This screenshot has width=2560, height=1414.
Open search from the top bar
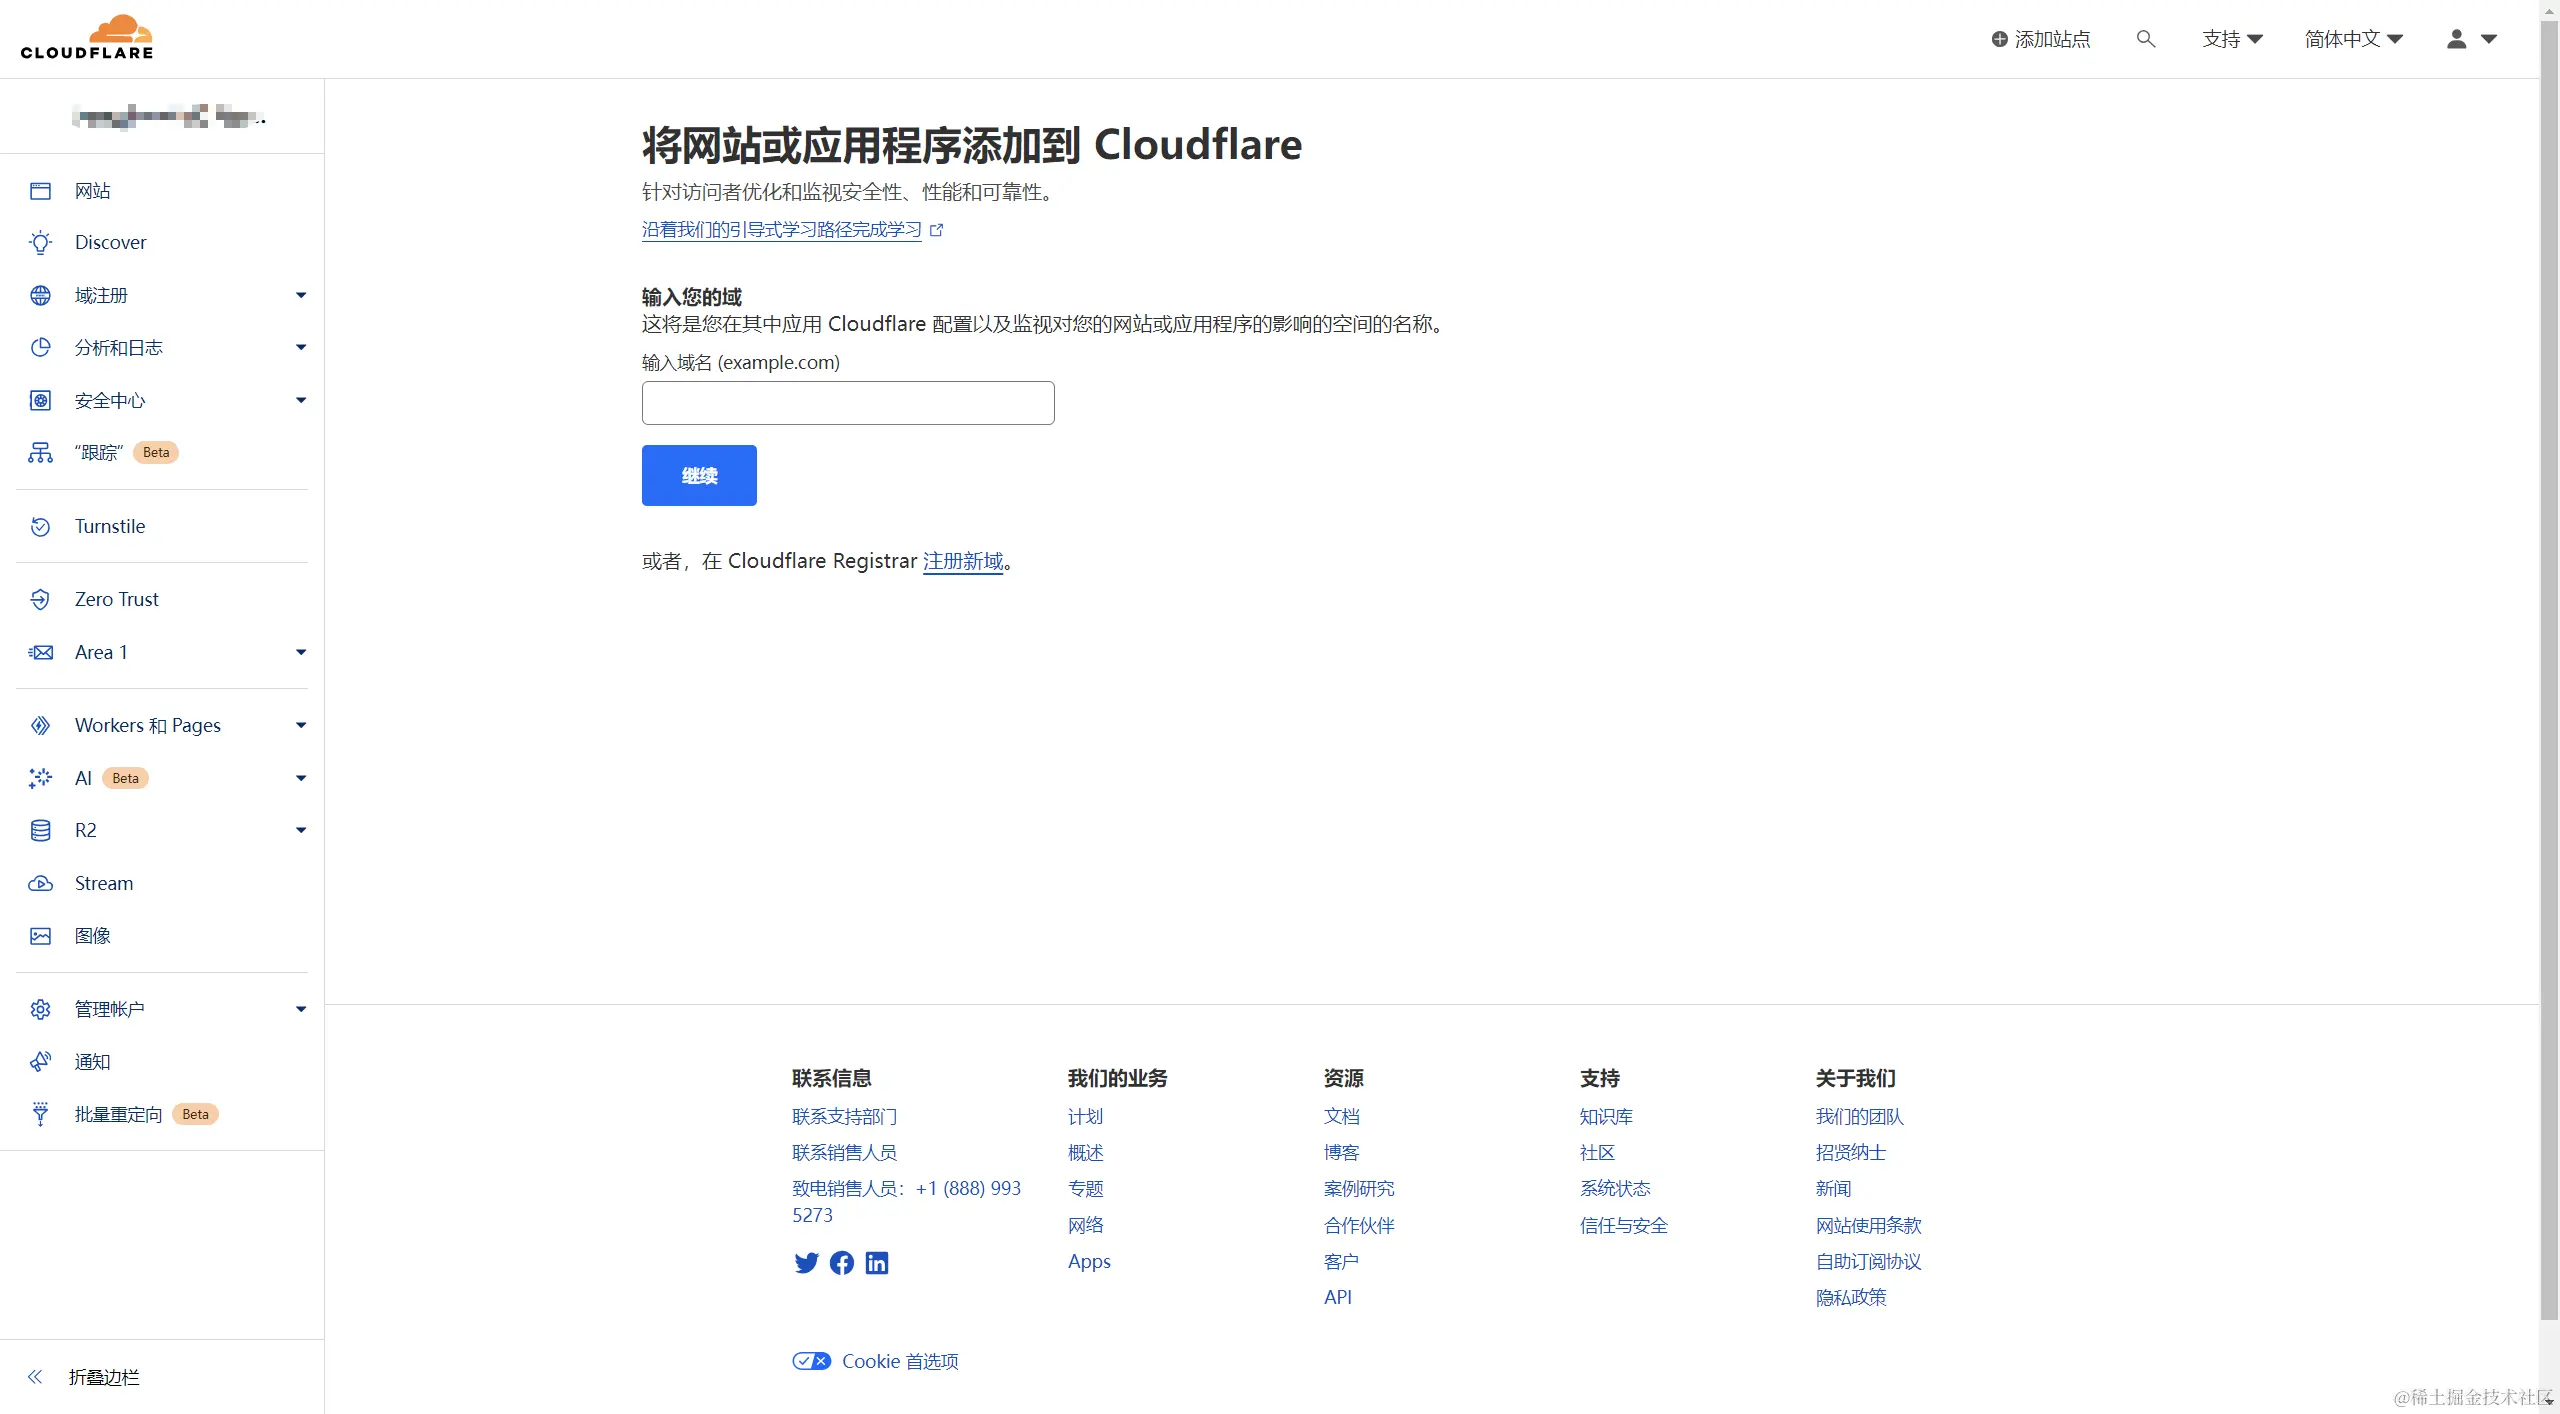tap(2146, 38)
